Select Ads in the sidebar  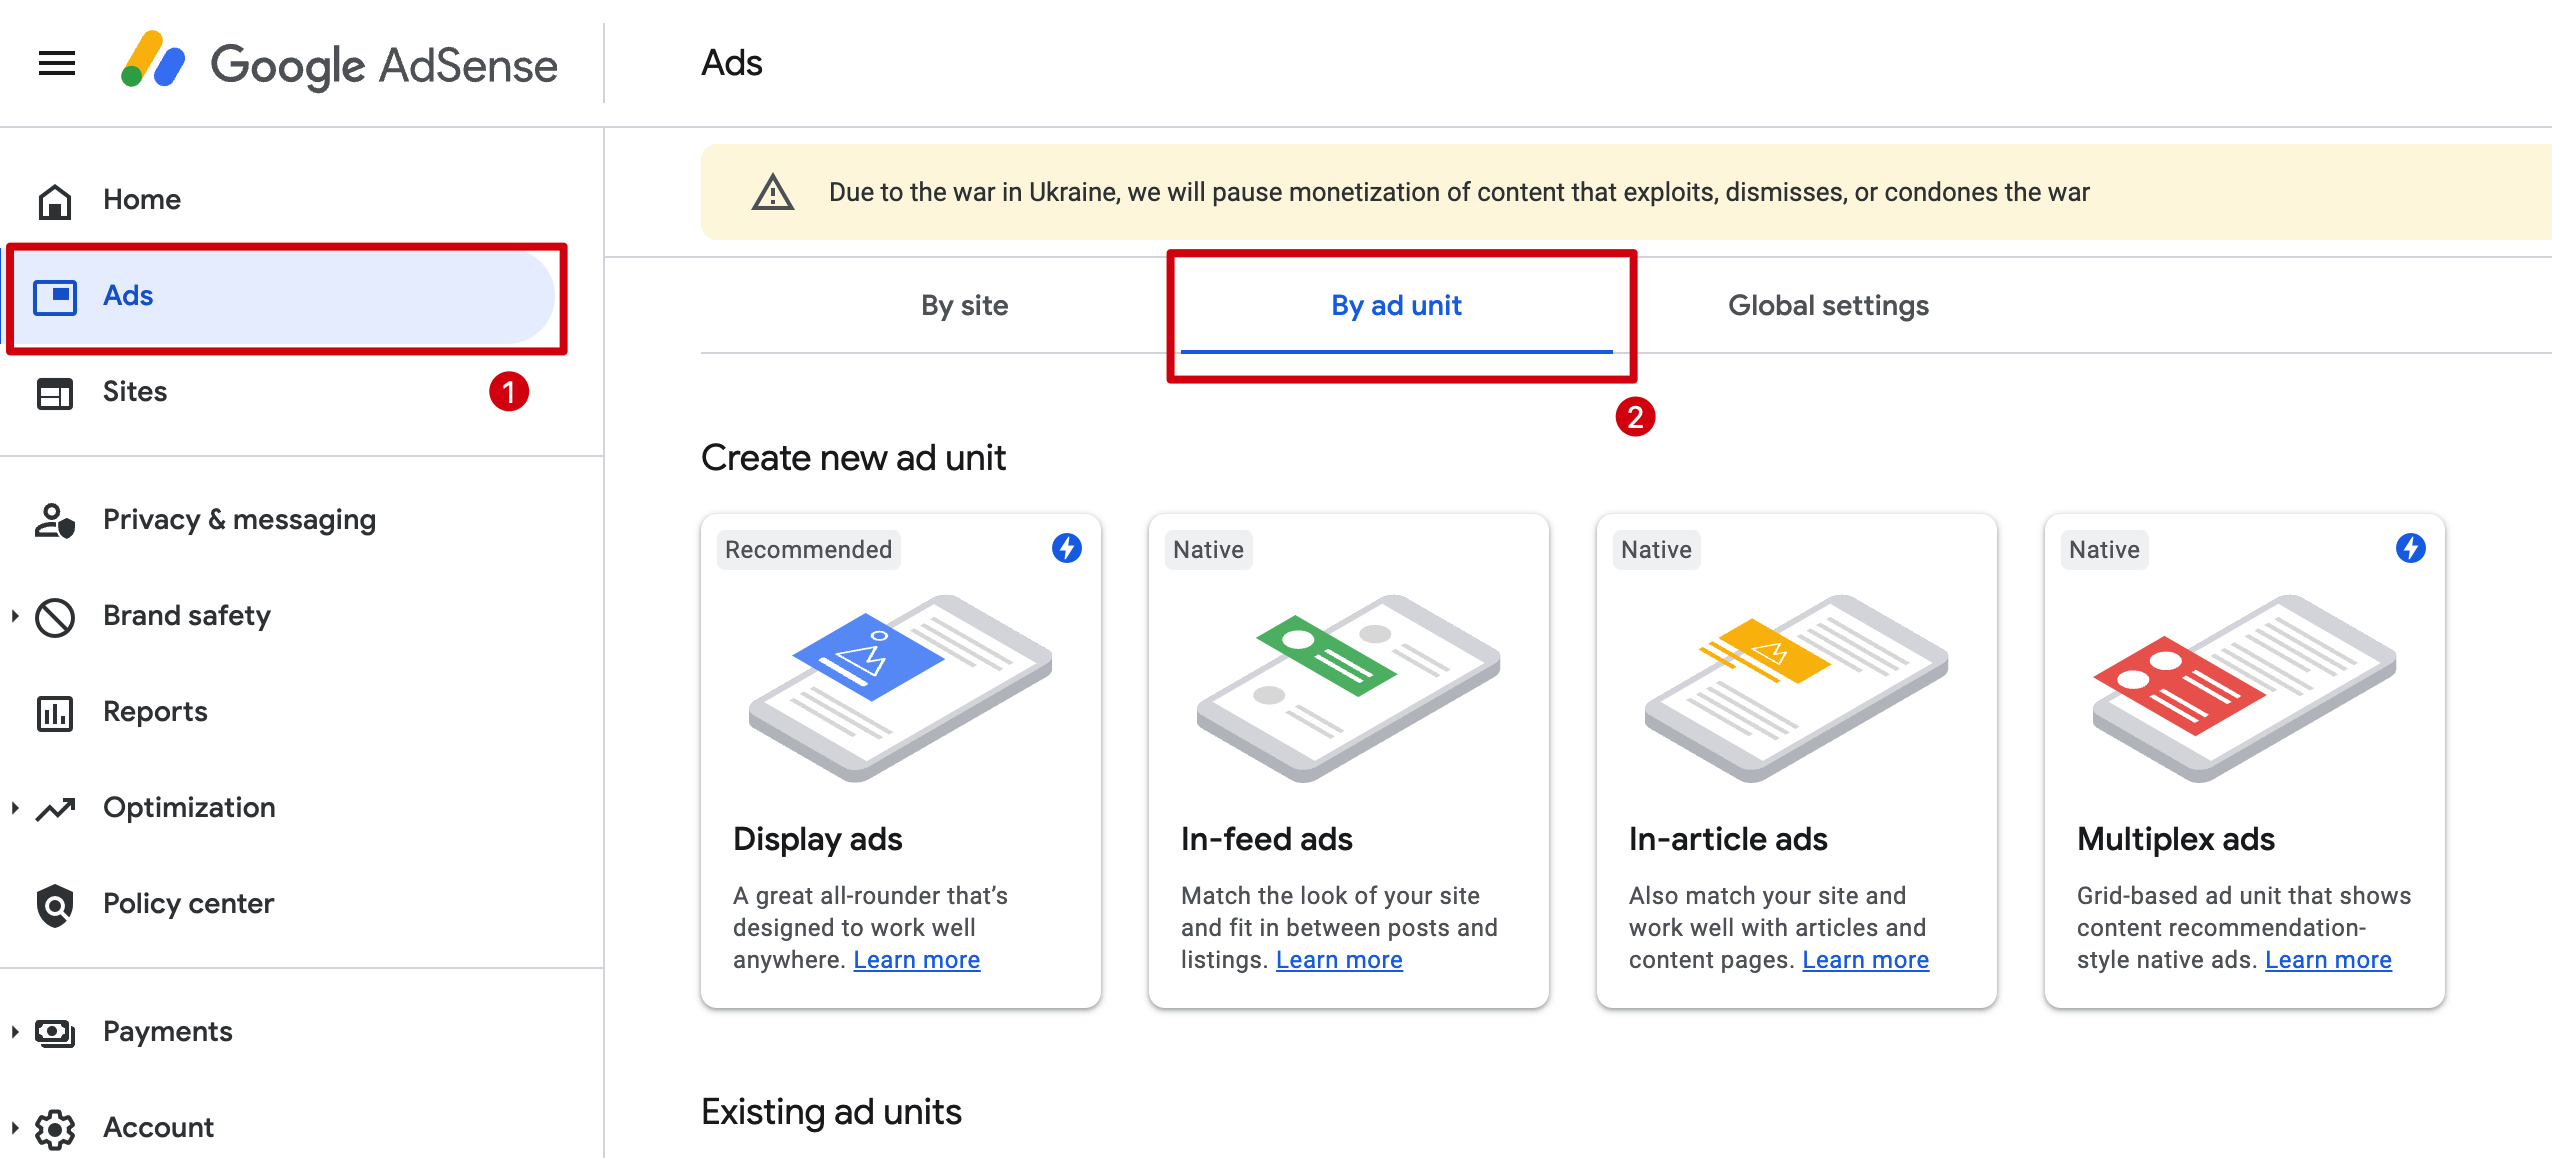click(128, 296)
